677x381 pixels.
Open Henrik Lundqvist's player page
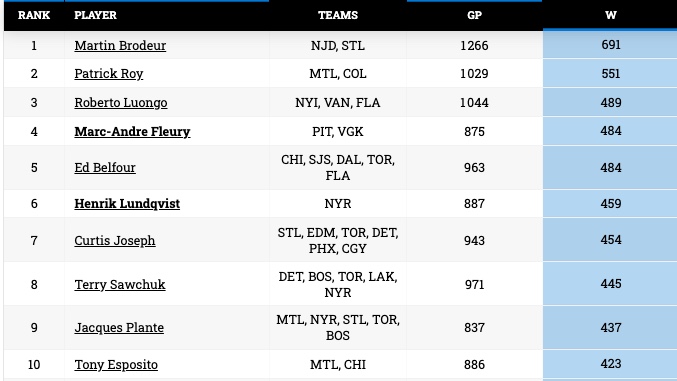pyautogui.click(x=127, y=203)
